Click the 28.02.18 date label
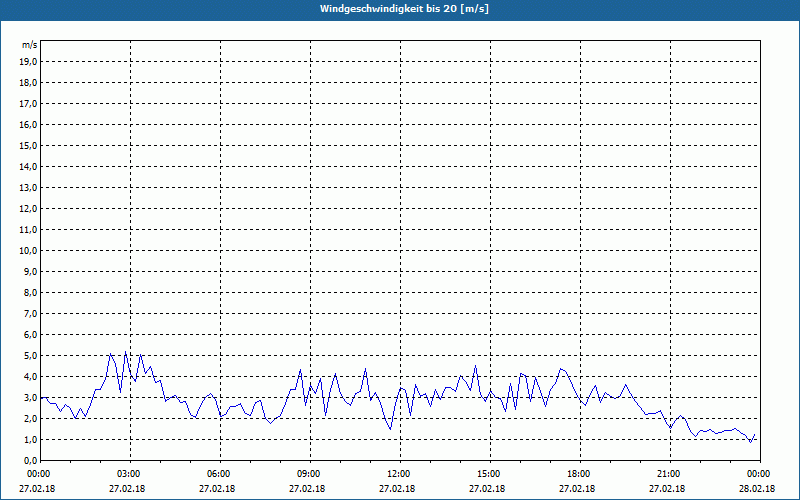 point(757,489)
